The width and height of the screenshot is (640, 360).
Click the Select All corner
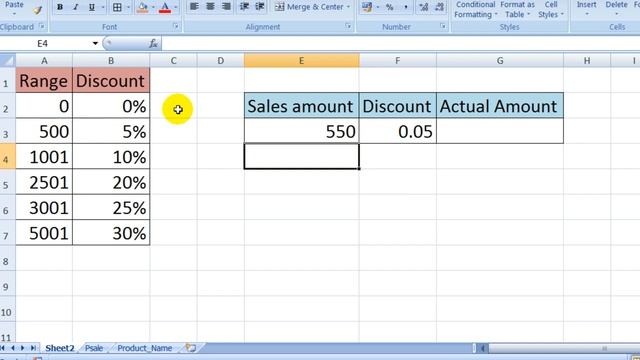click(x=7, y=61)
